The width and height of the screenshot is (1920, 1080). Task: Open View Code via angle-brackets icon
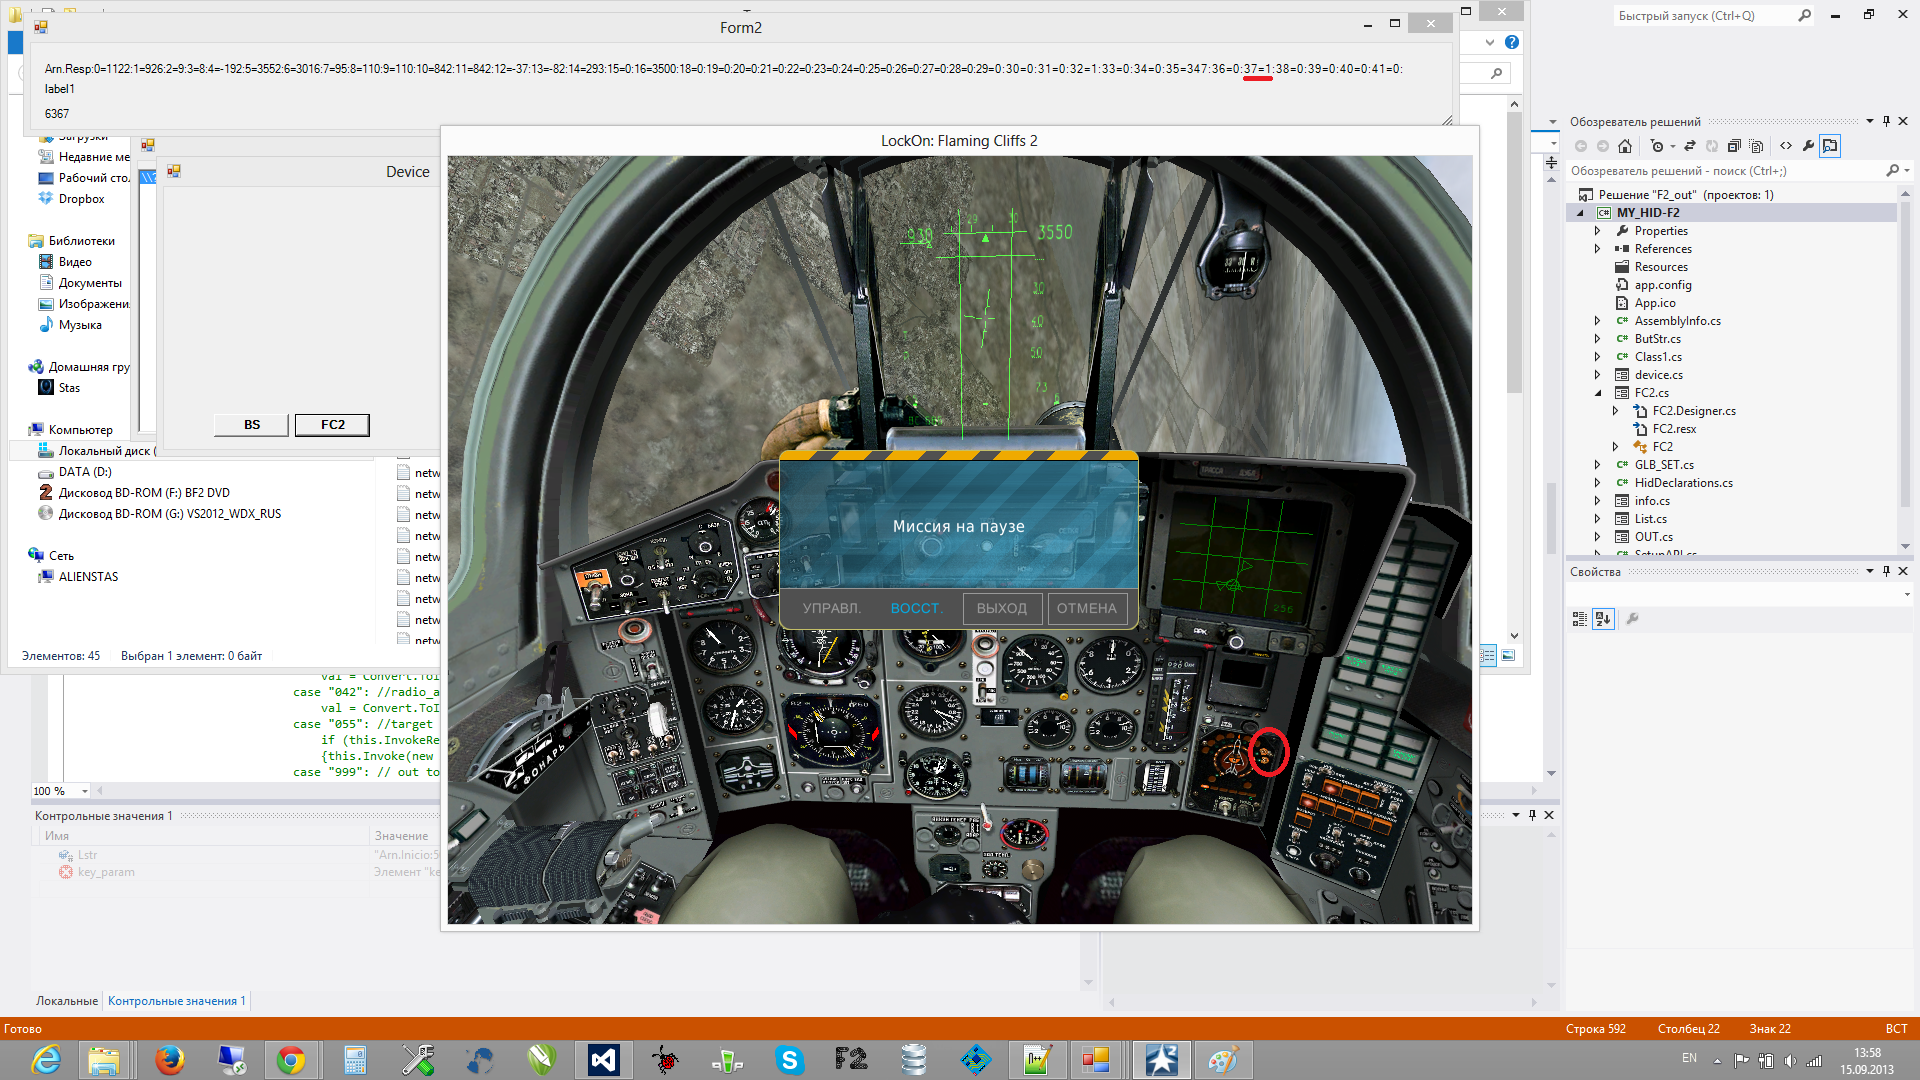[x=1786, y=146]
